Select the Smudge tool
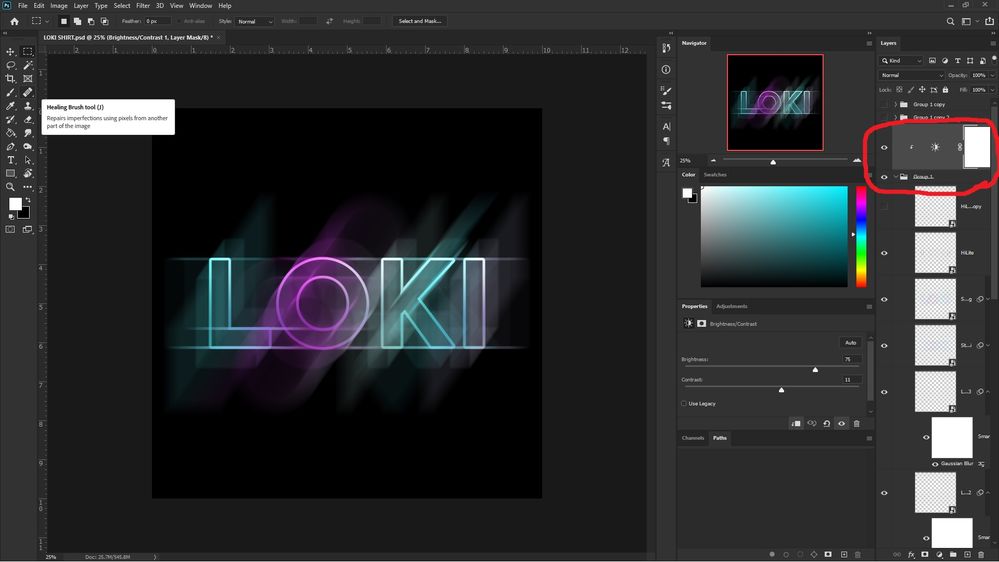Image resolution: width=999 pixels, height=562 pixels. point(27,133)
